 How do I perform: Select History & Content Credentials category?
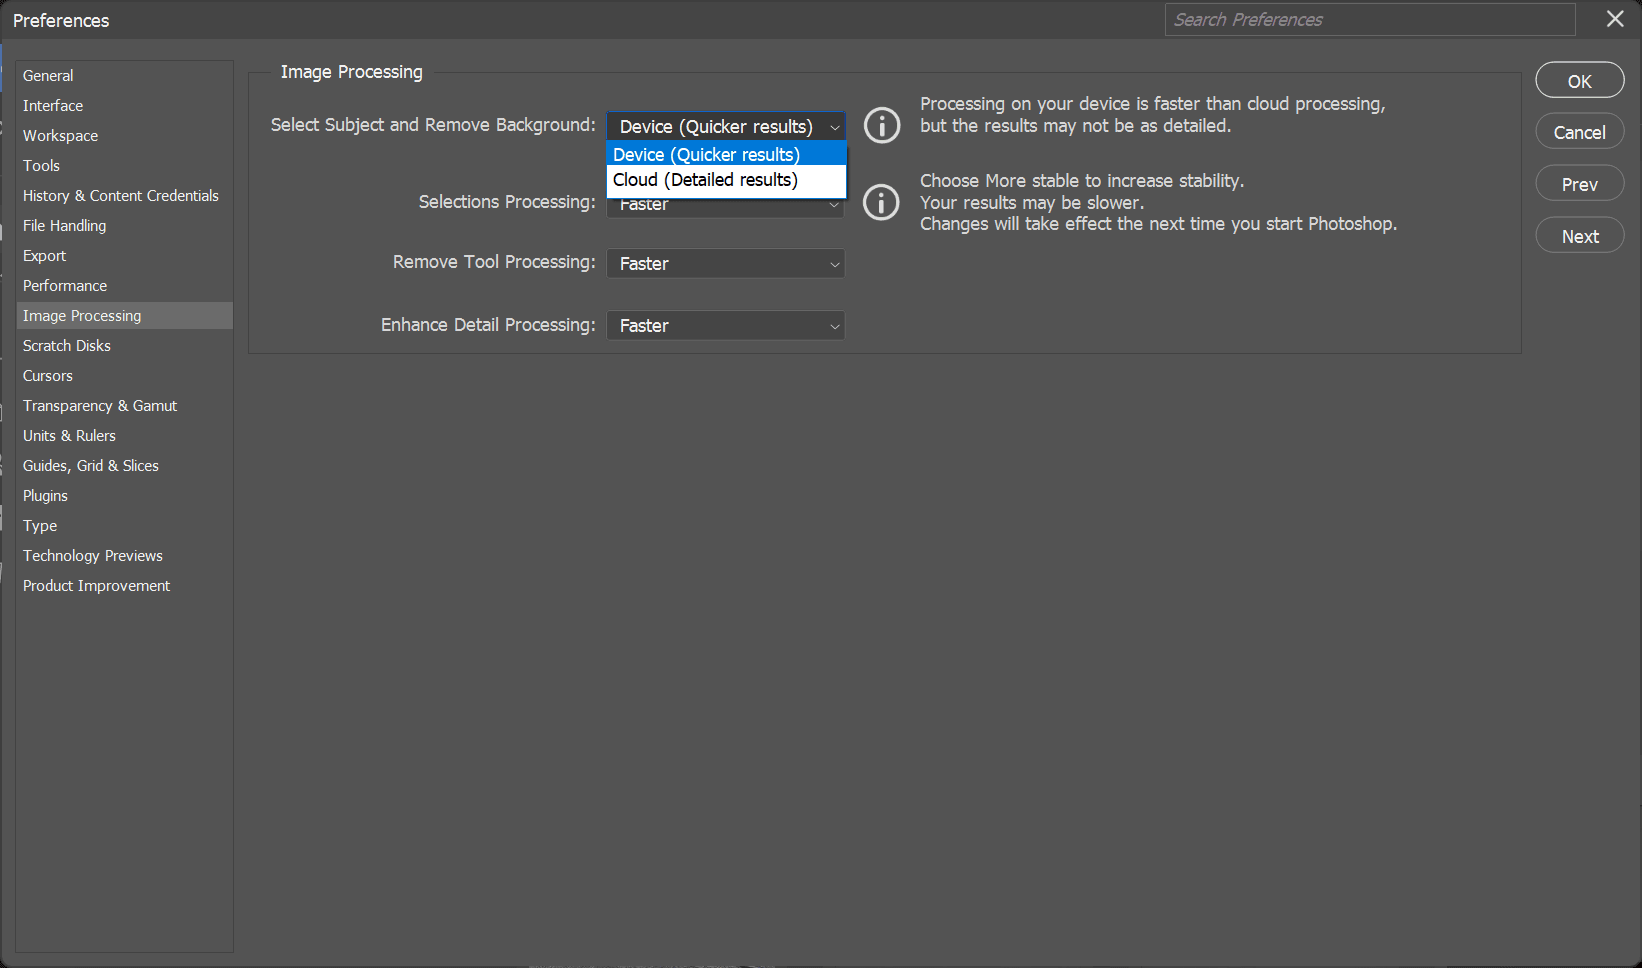[121, 196]
